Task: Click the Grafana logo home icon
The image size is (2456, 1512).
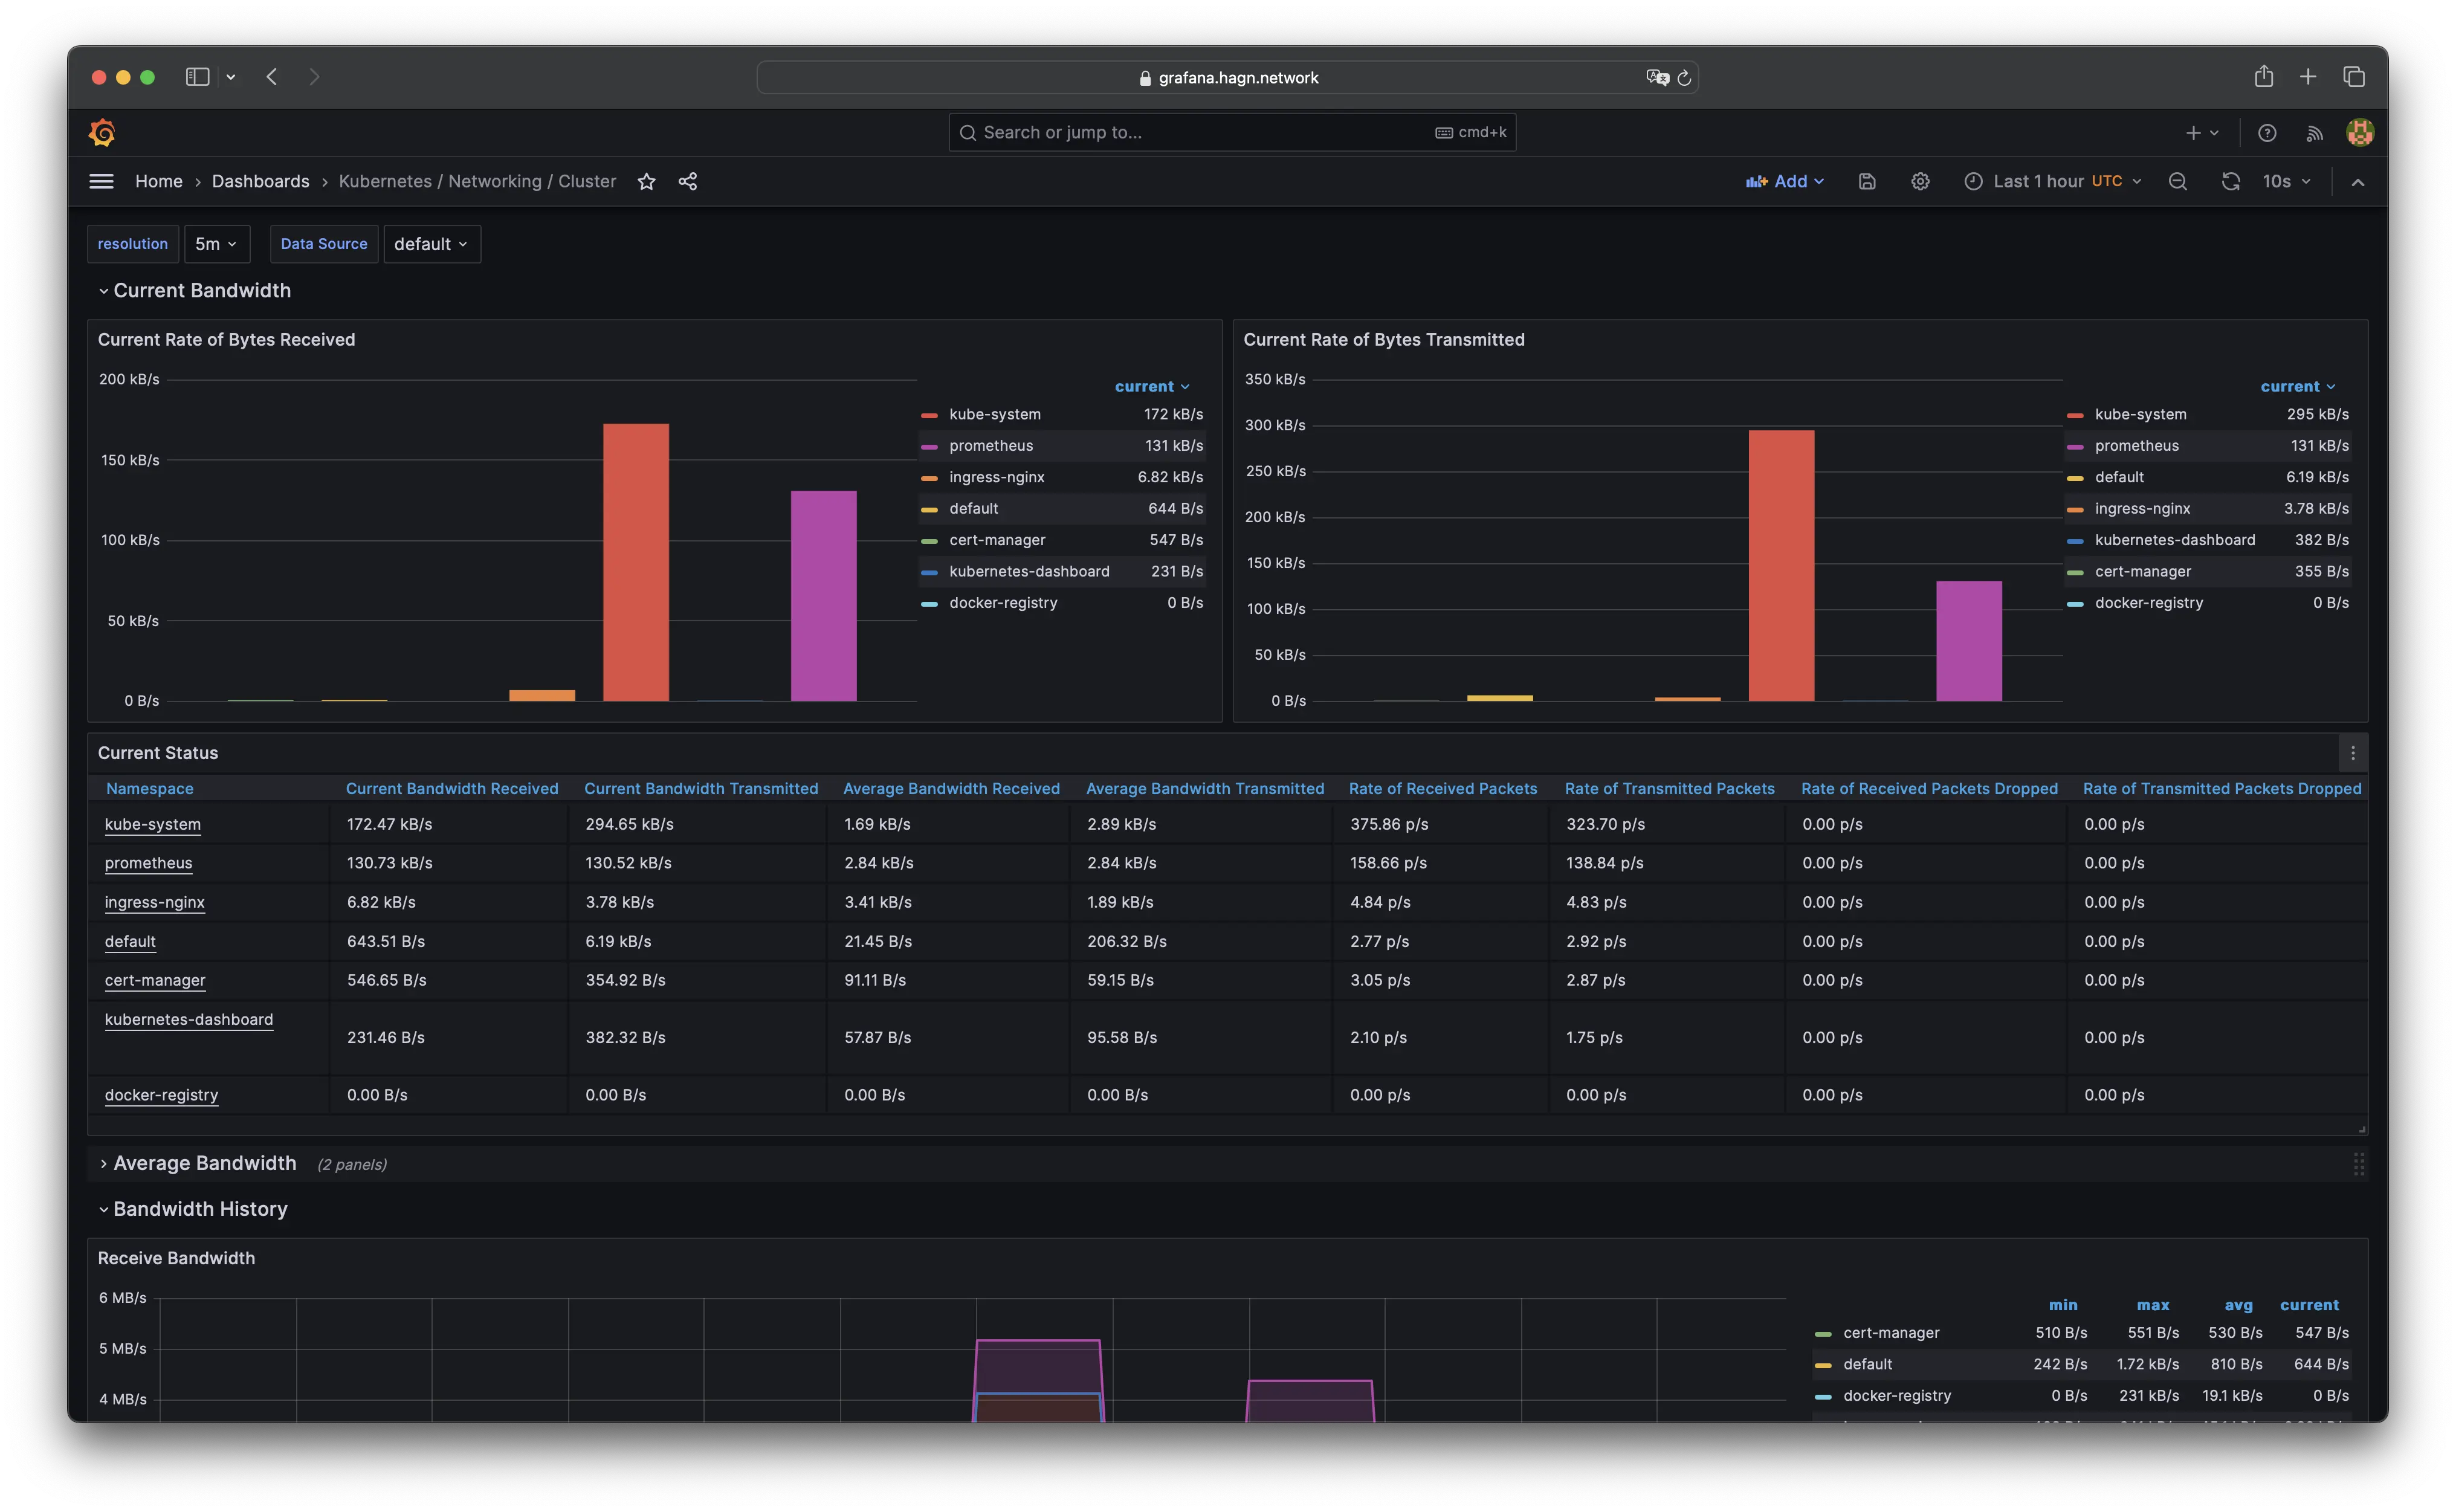Action: click(x=102, y=132)
